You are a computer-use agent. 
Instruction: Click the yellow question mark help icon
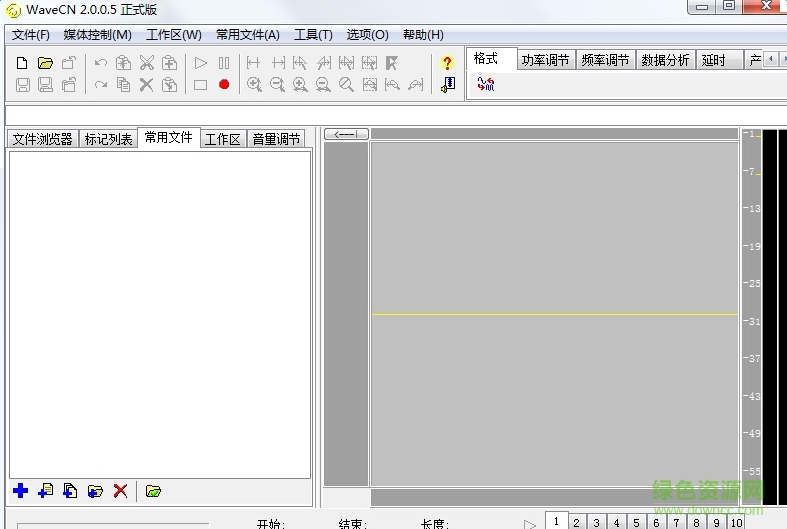tap(447, 63)
